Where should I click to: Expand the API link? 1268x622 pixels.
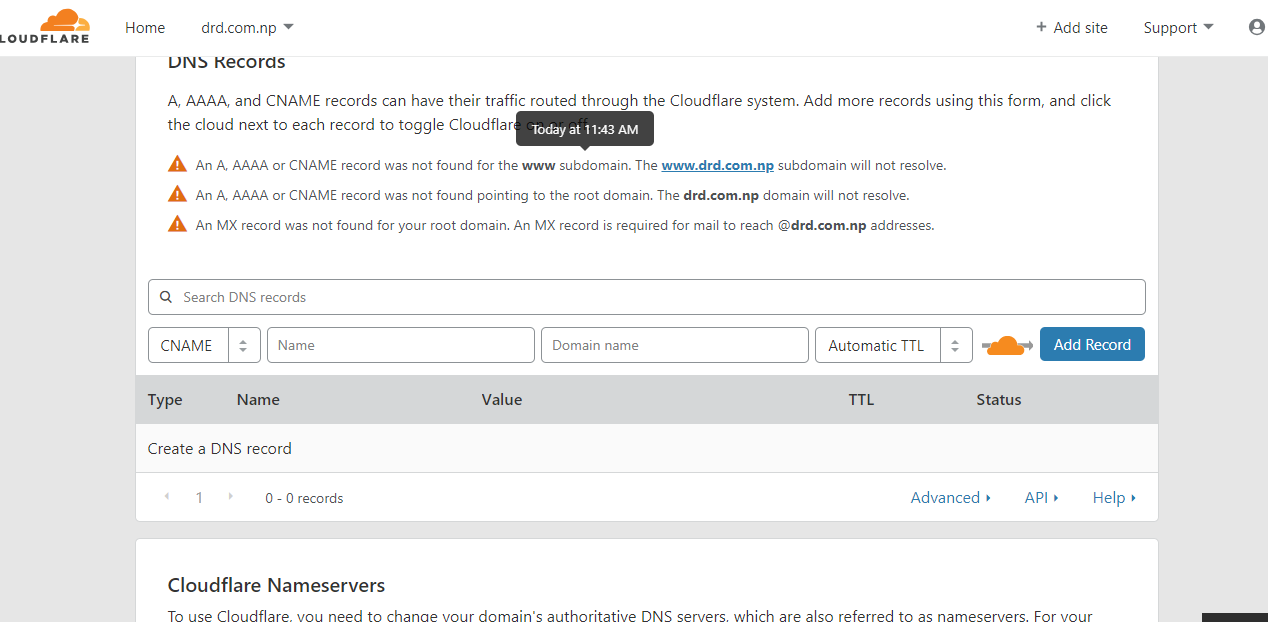point(1041,497)
